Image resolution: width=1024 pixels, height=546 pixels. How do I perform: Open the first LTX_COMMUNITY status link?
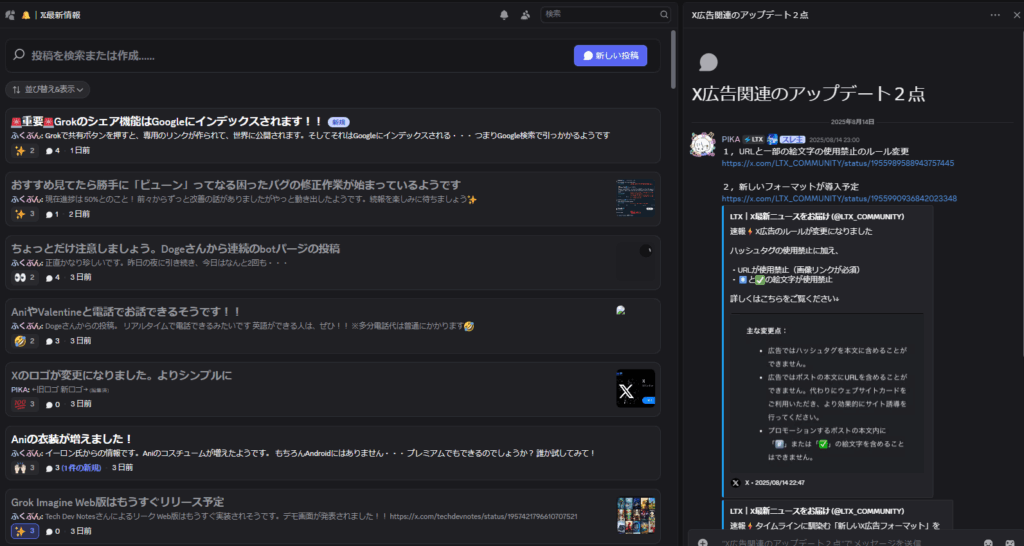[x=837, y=163]
